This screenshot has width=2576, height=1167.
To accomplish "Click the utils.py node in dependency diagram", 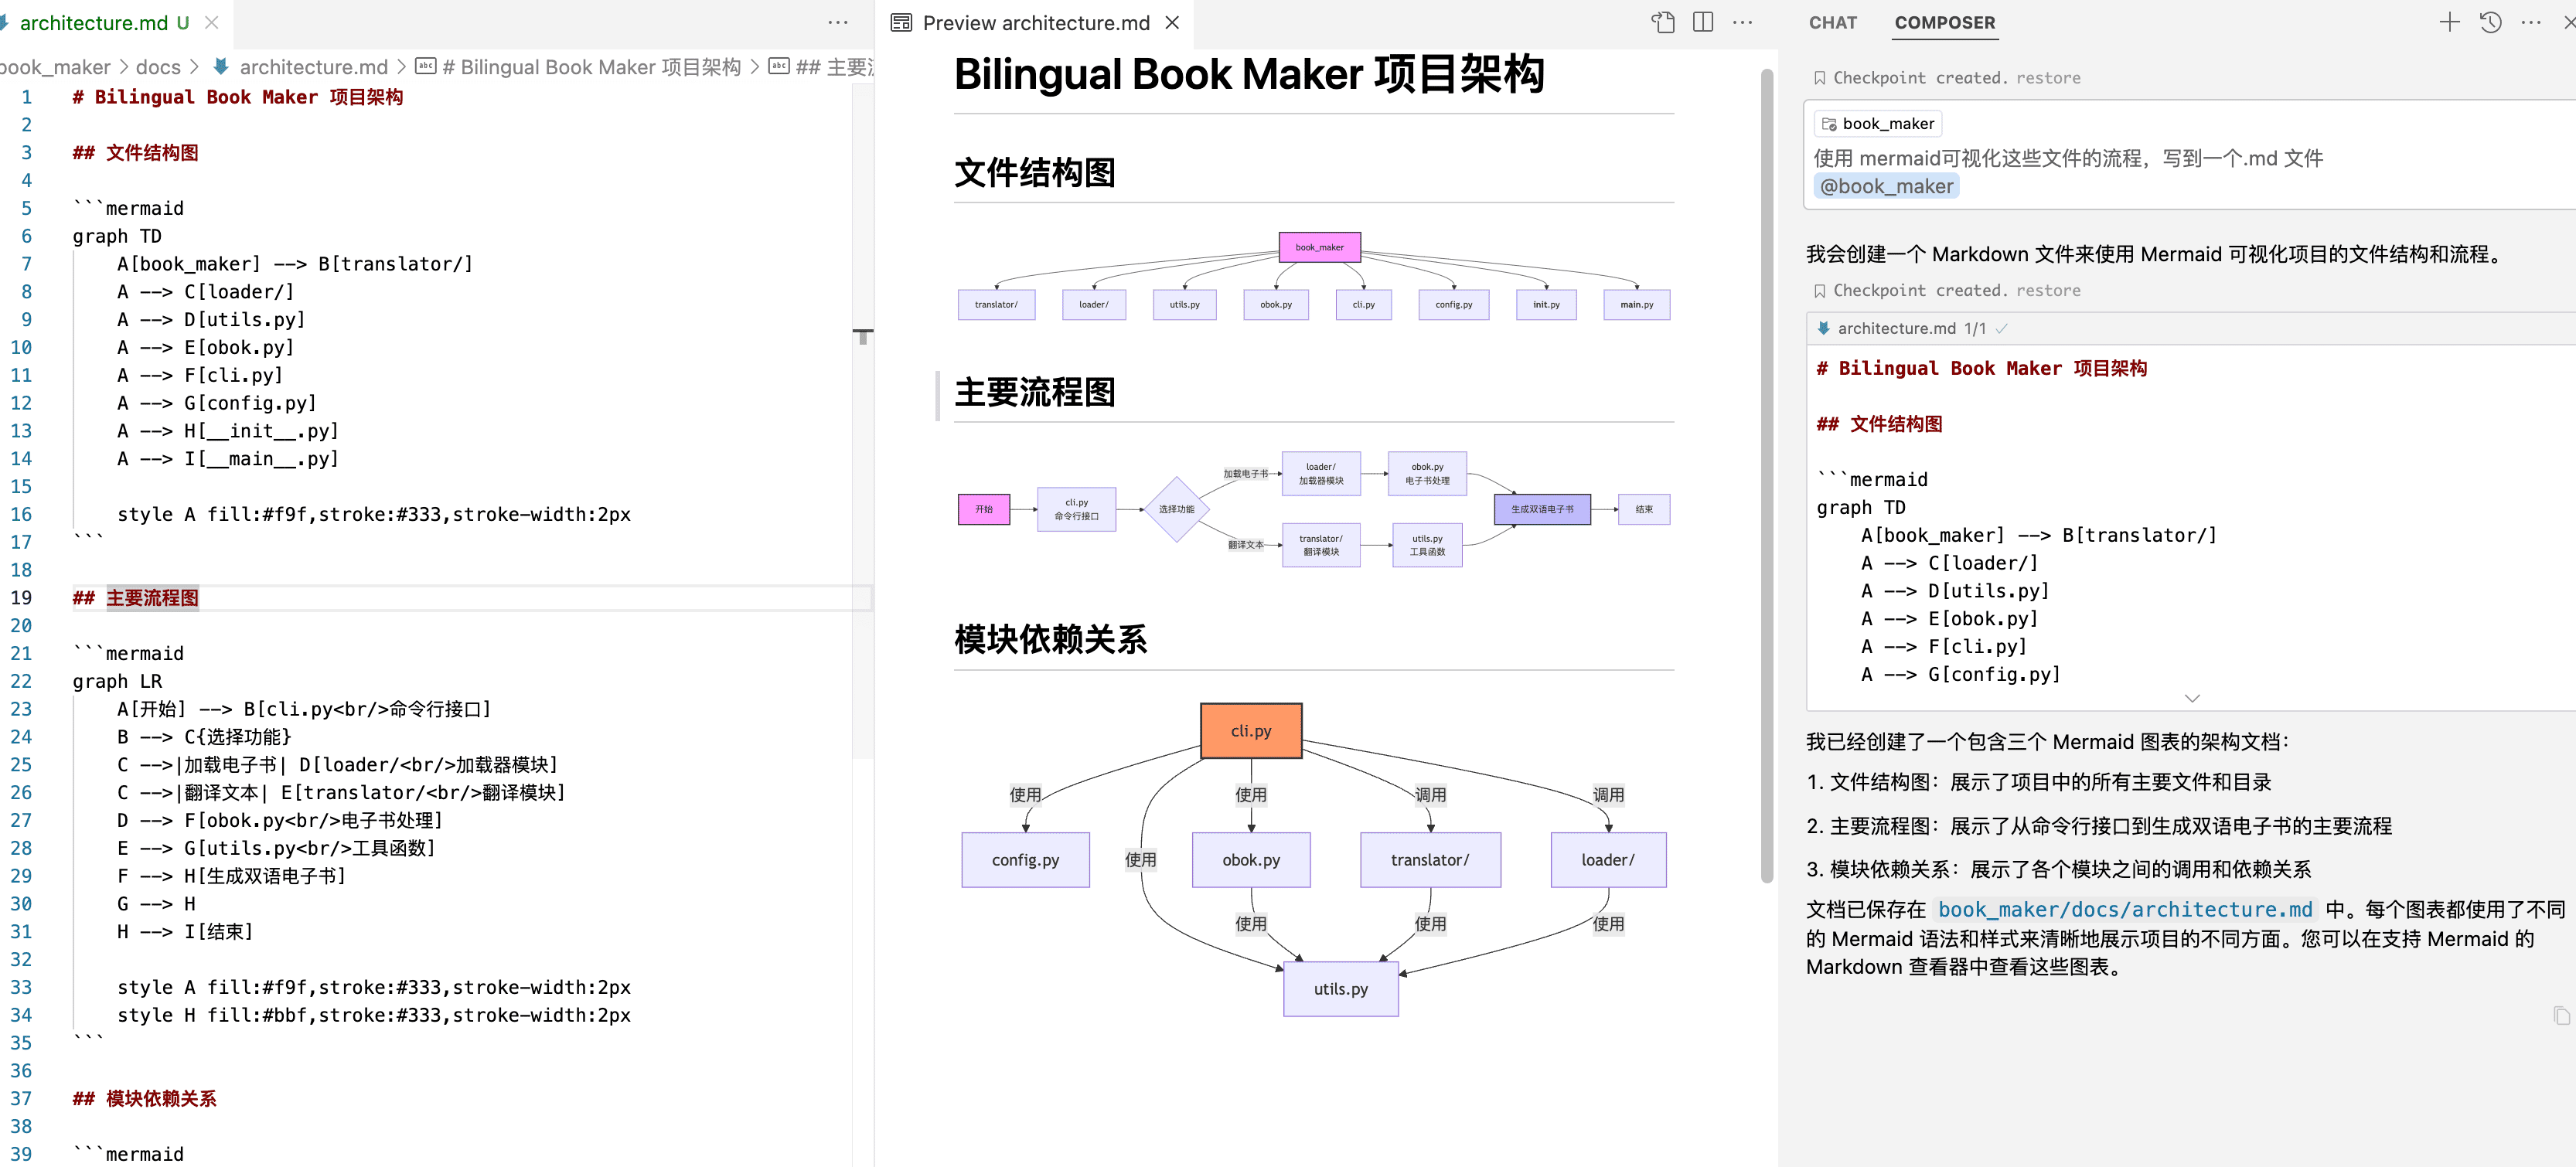I will 1340,988.
